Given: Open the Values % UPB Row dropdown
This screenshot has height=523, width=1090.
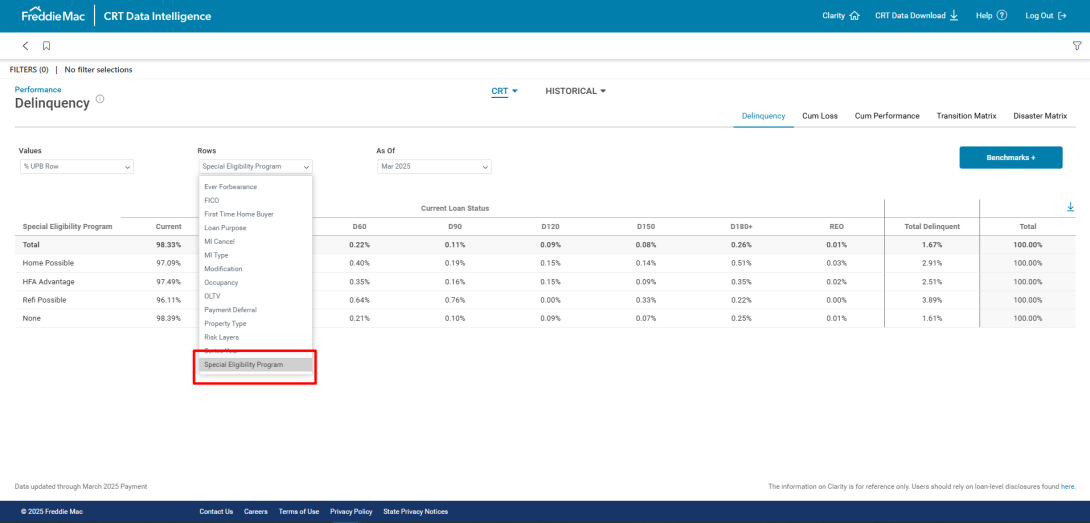Looking at the screenshot, I should coord(76,167).
